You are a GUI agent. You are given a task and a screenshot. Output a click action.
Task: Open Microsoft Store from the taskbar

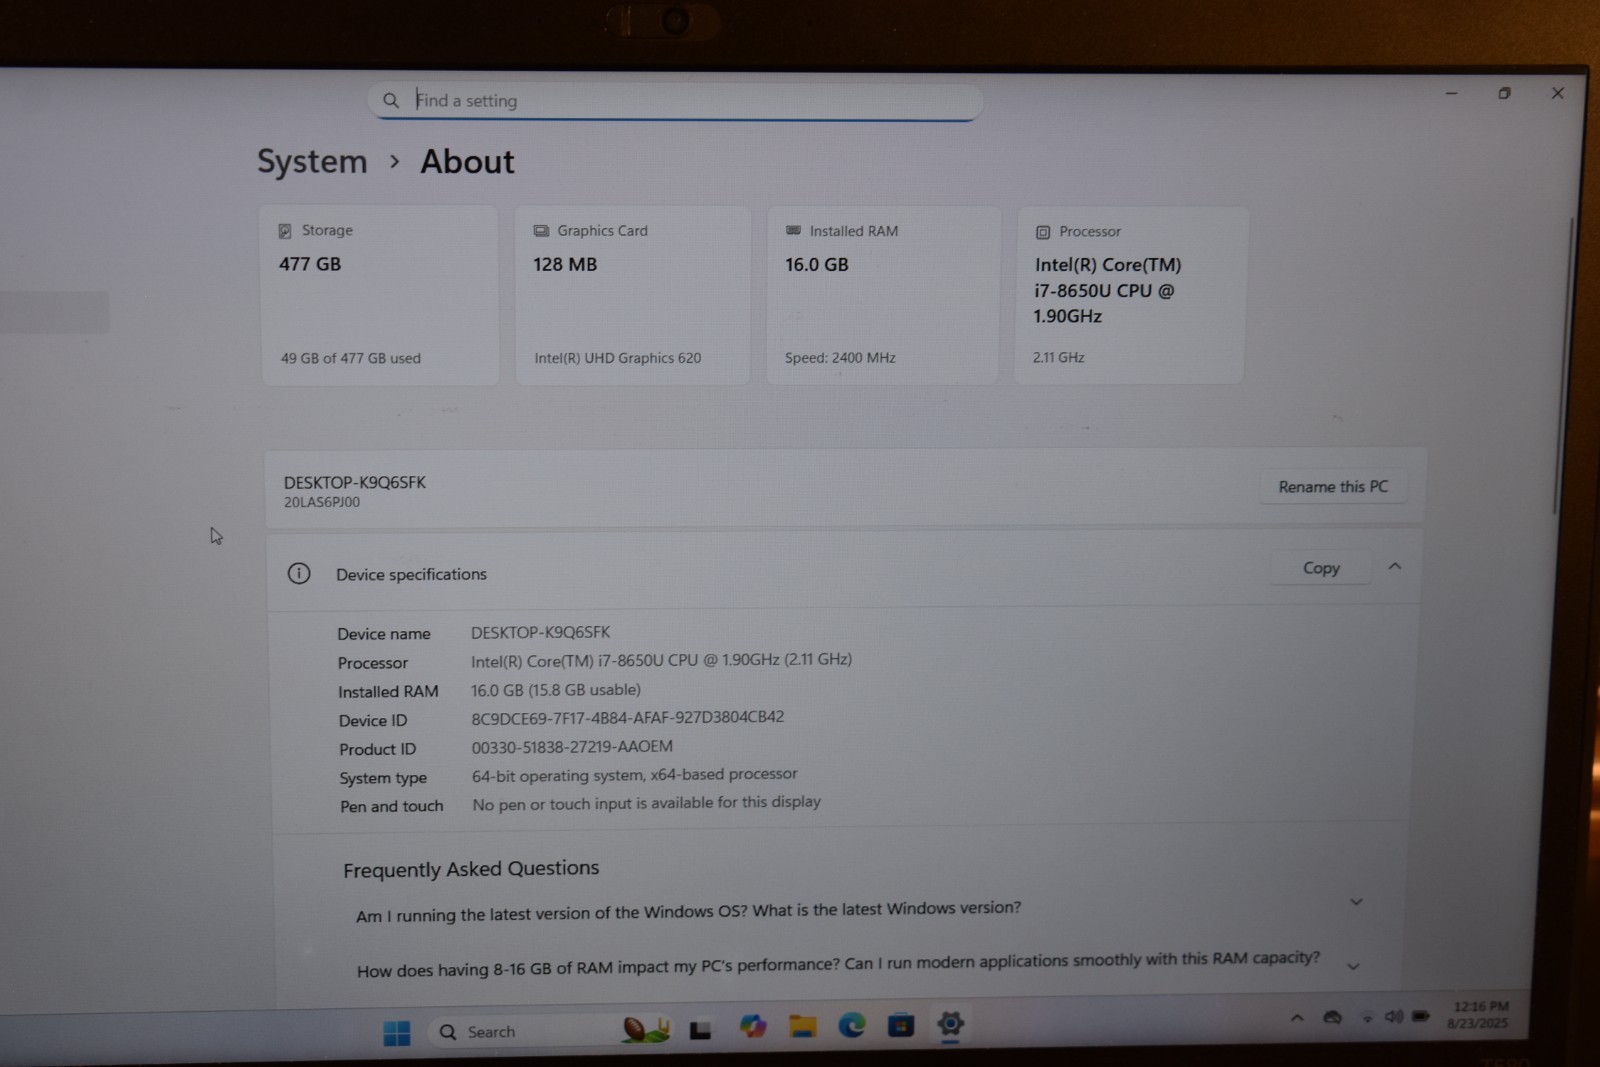[x=901, y=1025]
